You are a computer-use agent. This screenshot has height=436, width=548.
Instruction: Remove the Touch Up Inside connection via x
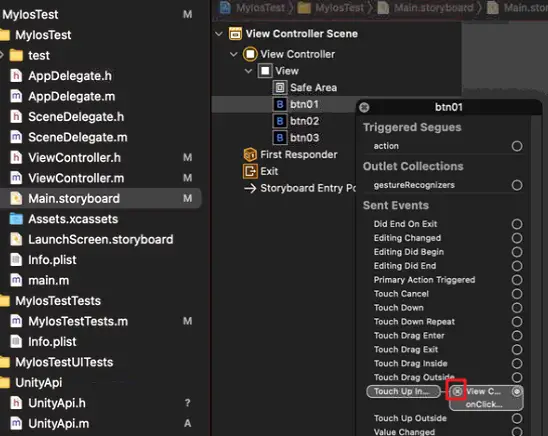pos(457,391)
